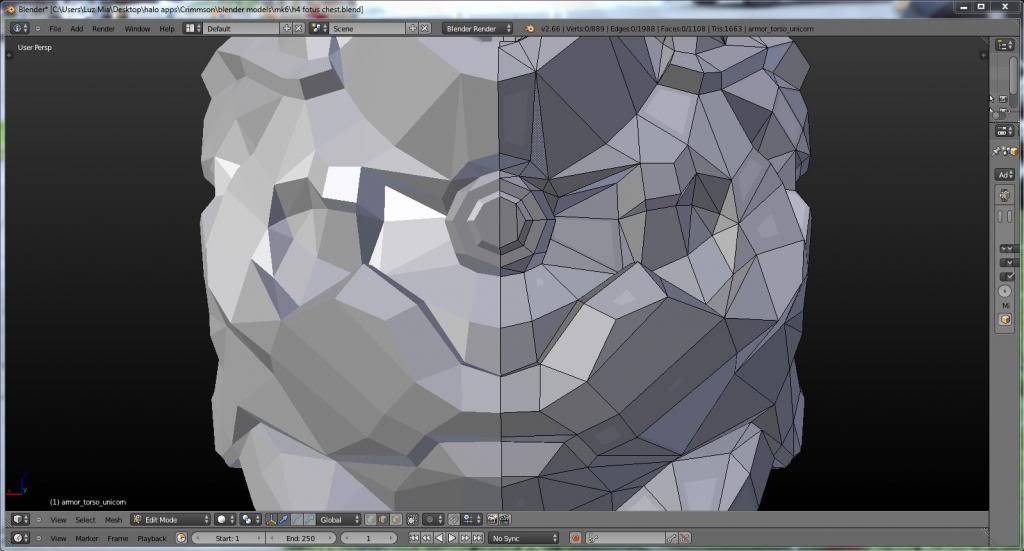
Task: Open the Render menu
Action: click(103, 29)
